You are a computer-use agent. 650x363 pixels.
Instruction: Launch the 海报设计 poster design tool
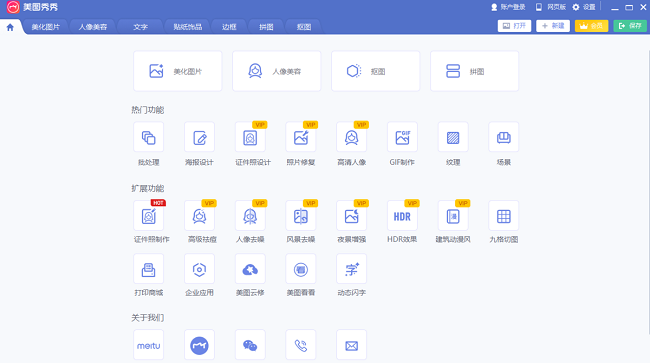click(x=199, y=137)
